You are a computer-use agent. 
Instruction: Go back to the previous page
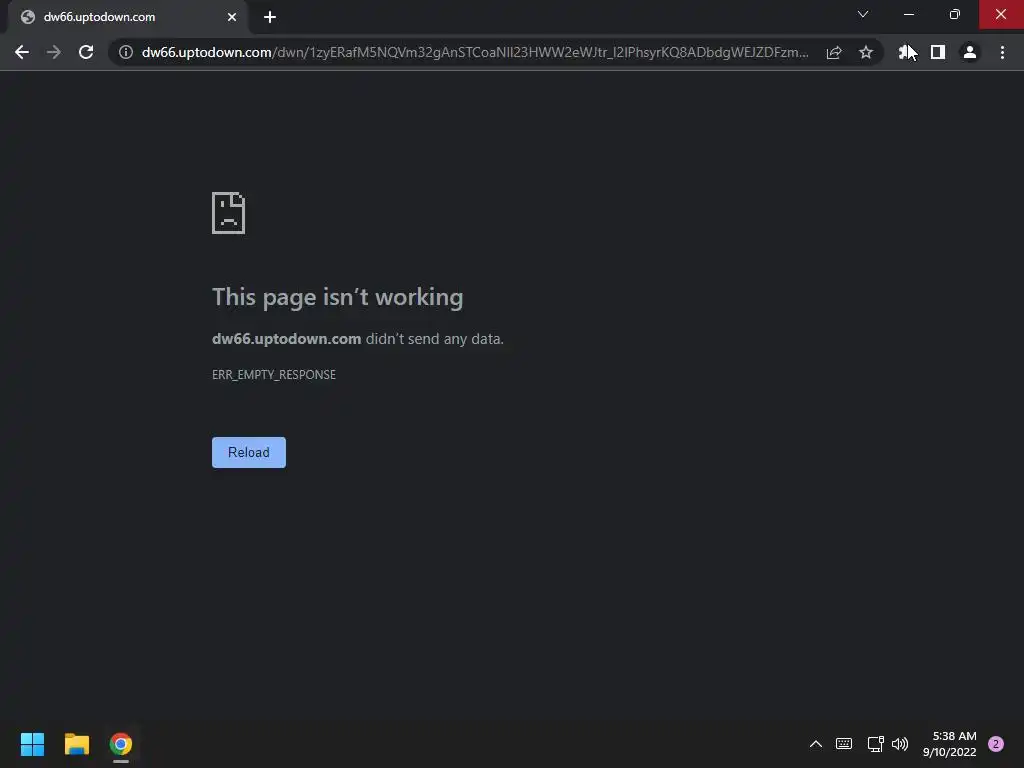pos(22,52)
